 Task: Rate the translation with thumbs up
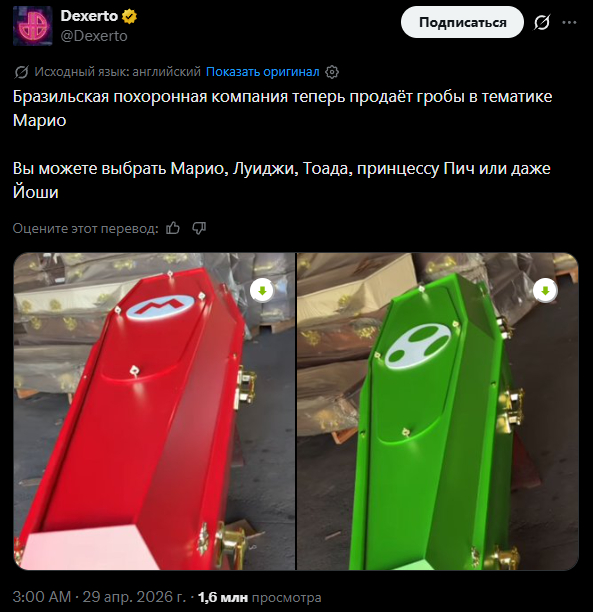[173, 228]
